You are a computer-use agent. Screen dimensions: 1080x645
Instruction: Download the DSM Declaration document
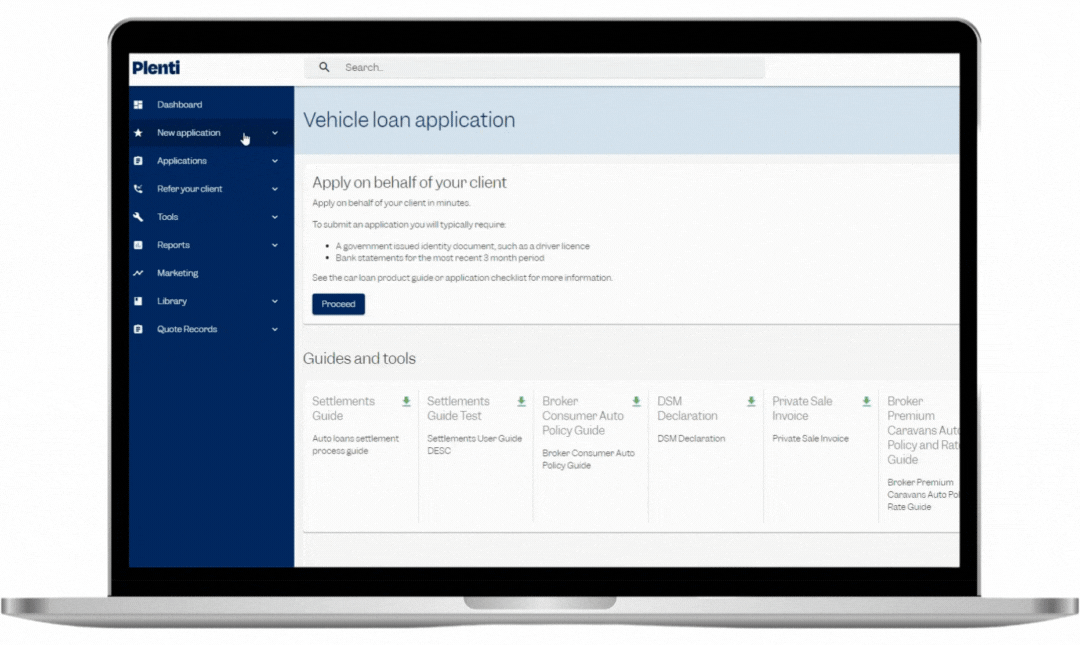coord(751,401)
